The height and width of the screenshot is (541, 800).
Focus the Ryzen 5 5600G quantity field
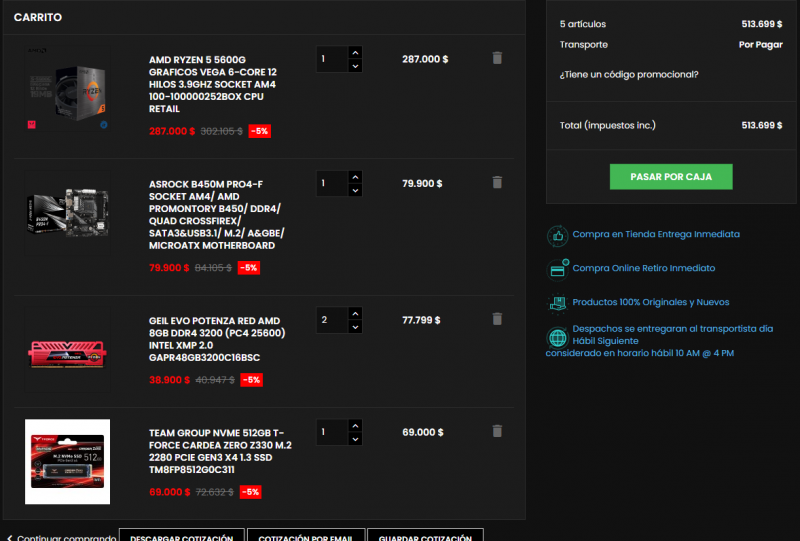point(332,59)
